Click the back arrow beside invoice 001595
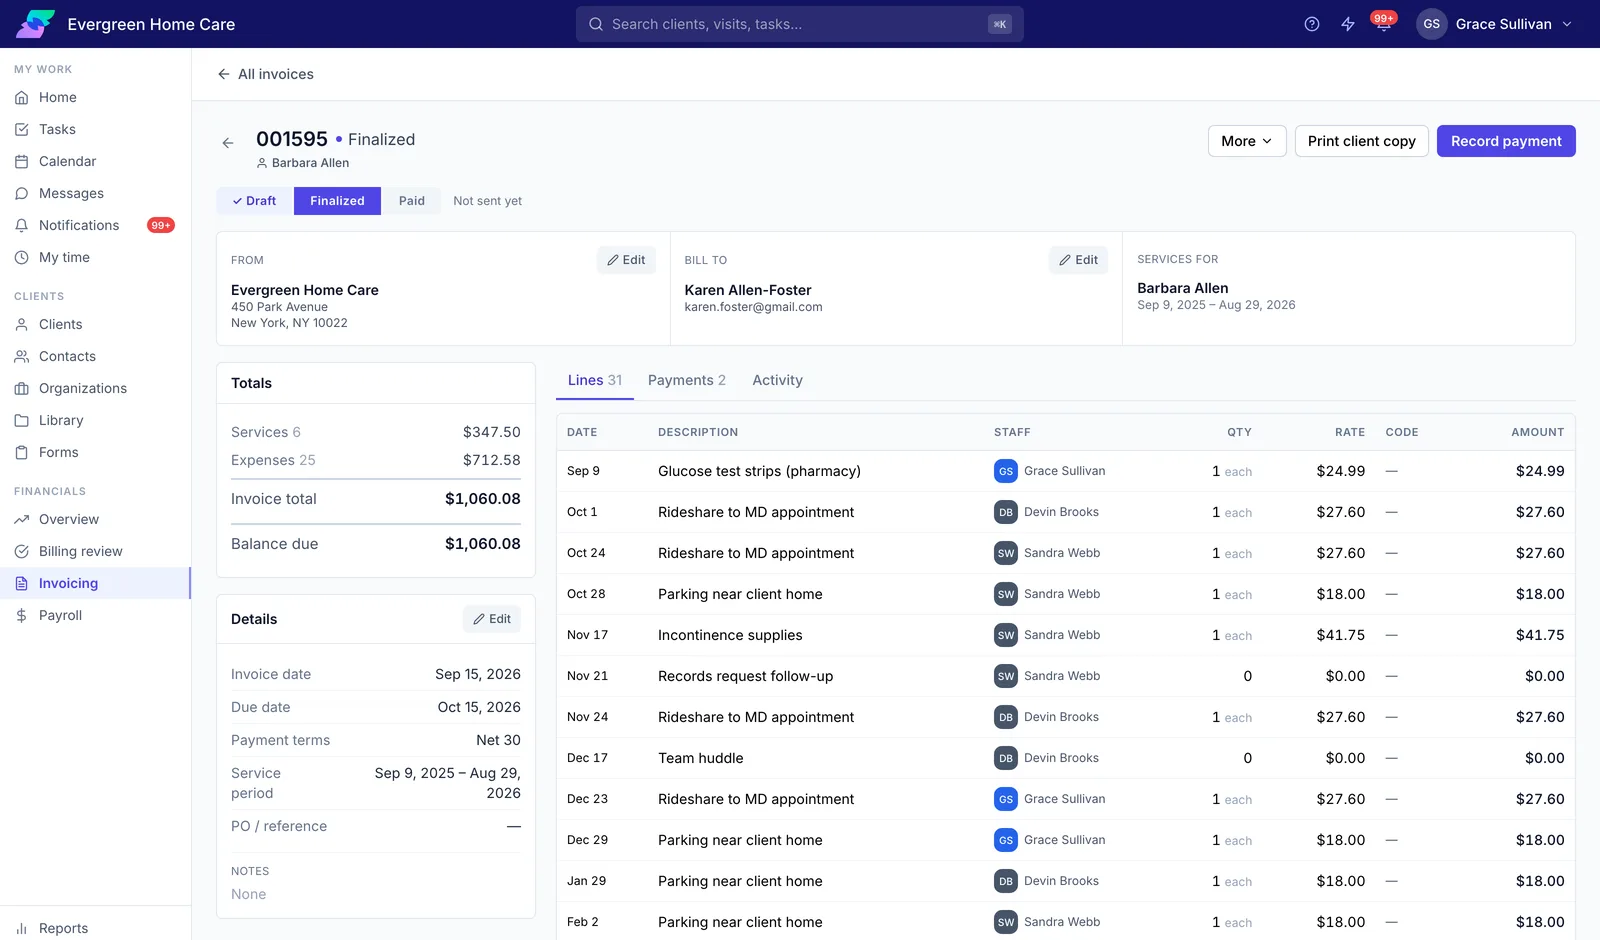The image size is (1600, 940). tap(228, 143)
